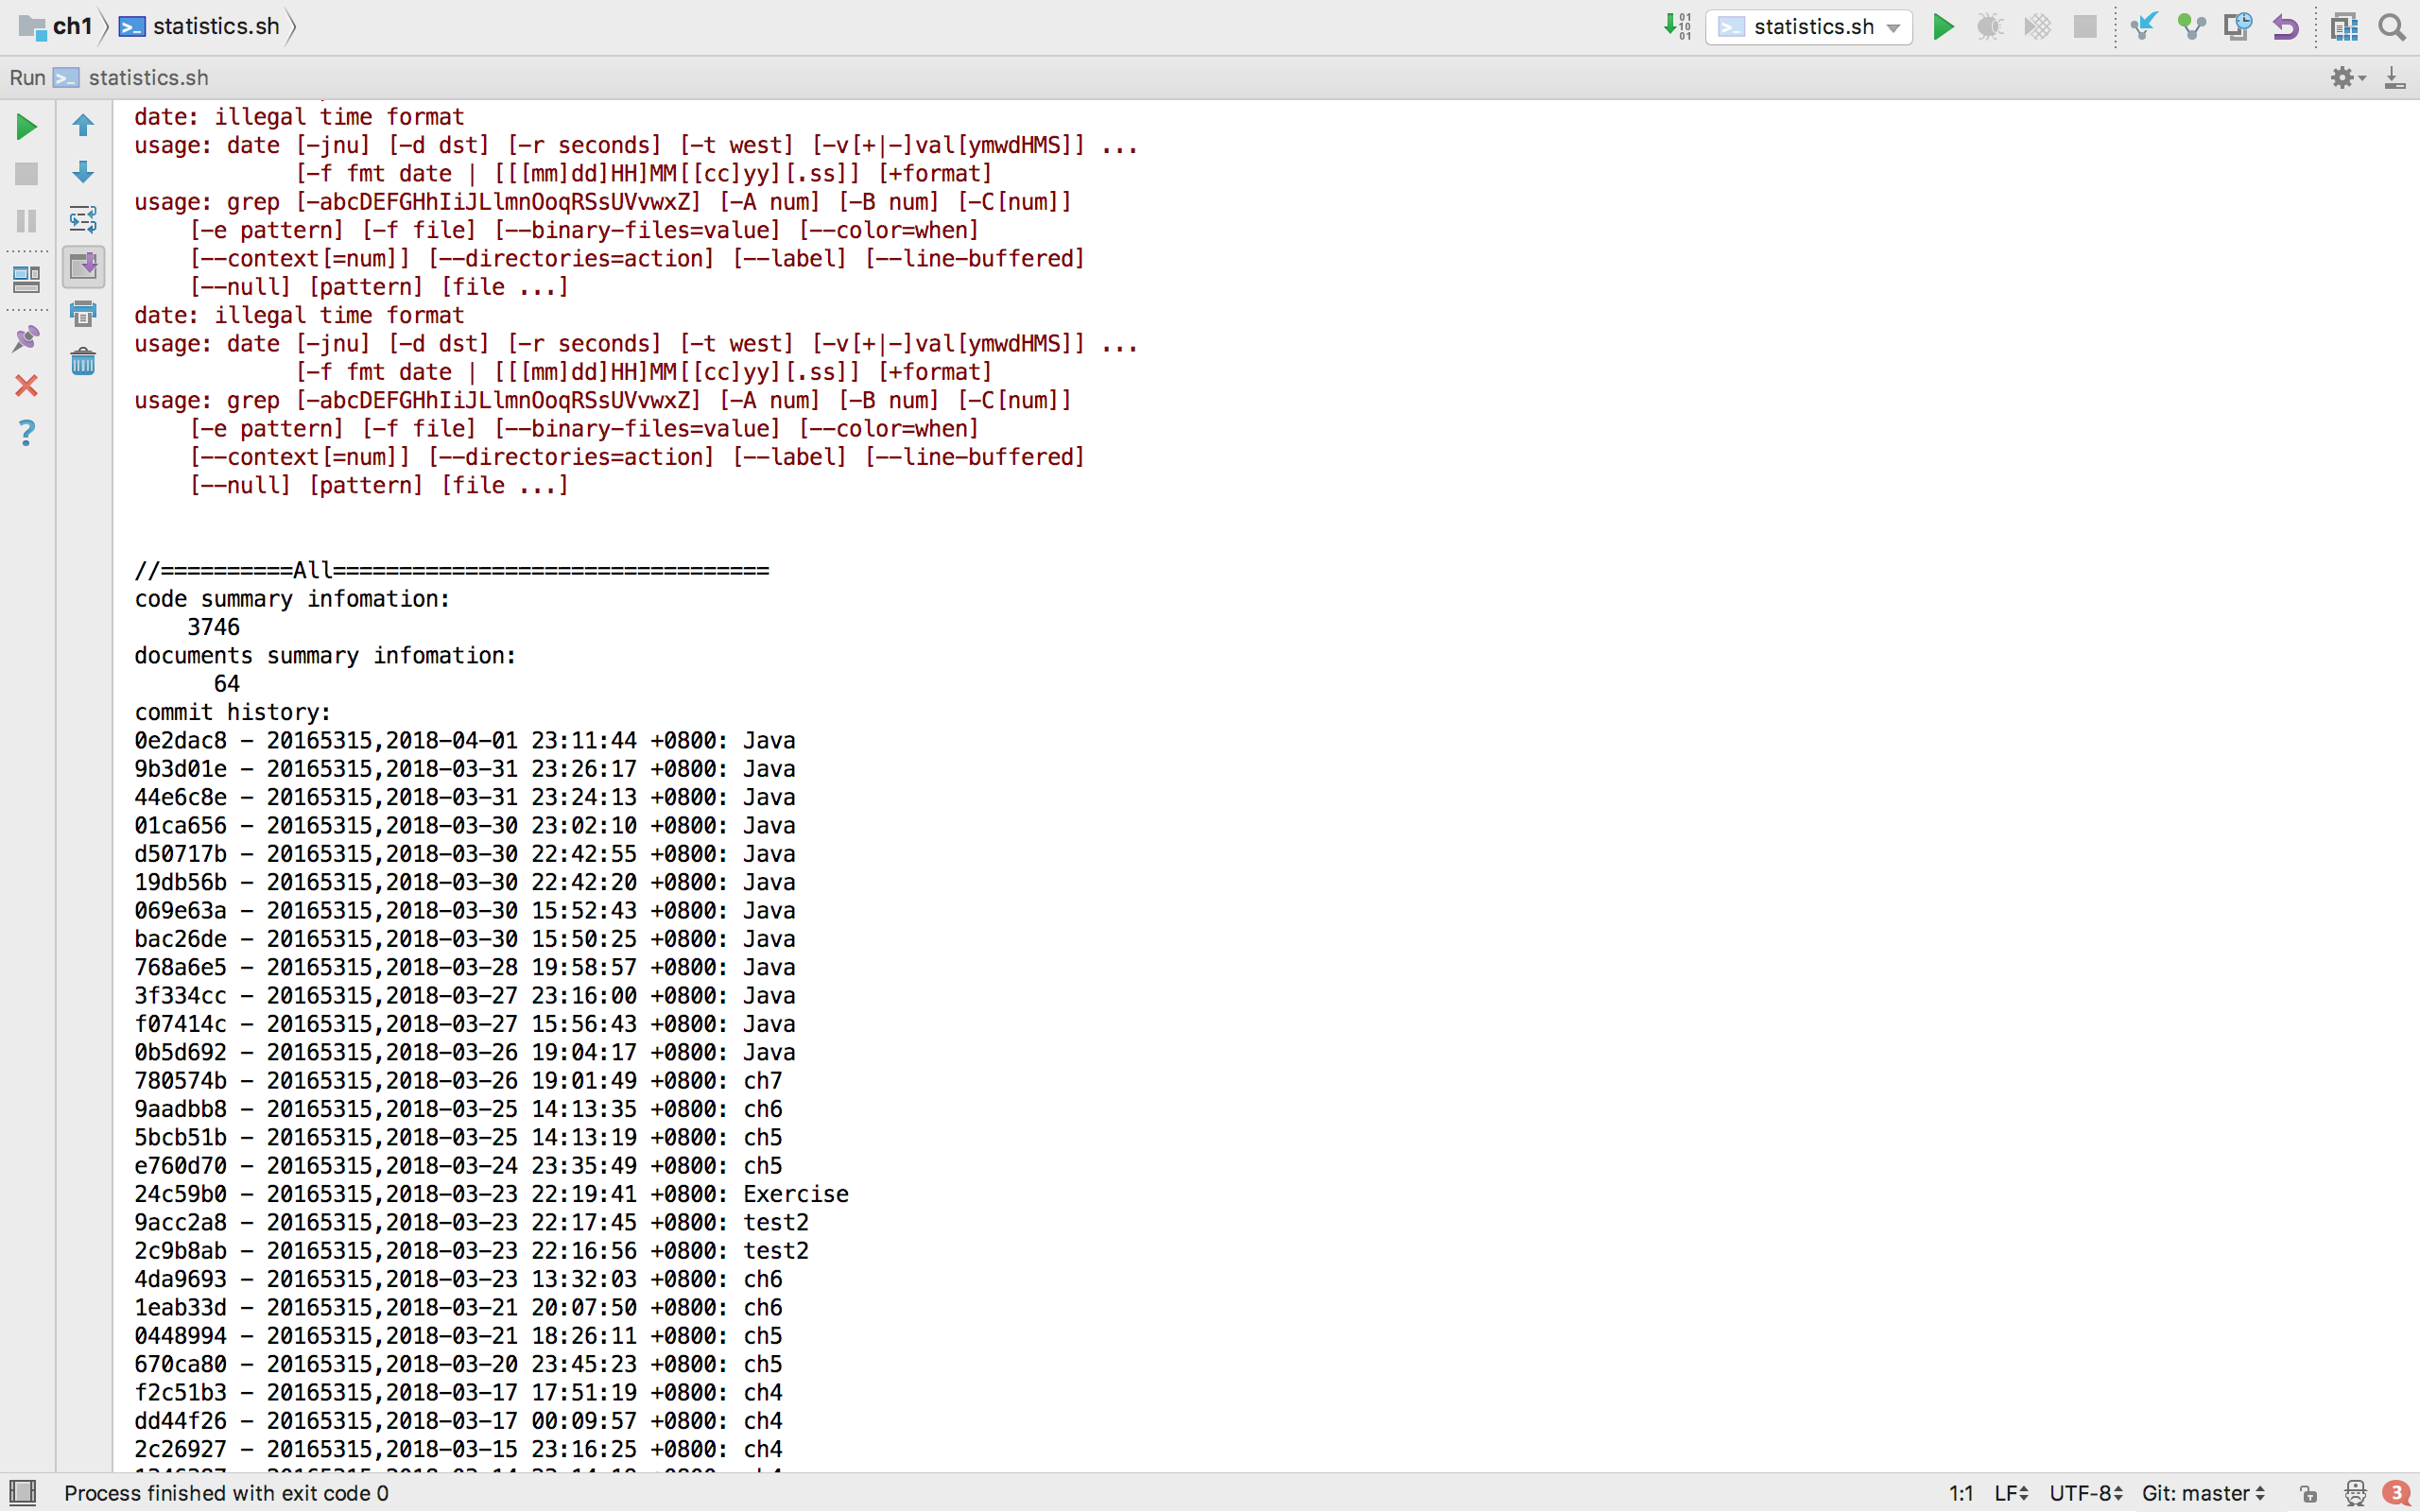The image size is (2420, 1512).
Task: Open the UTF-8 encoding selector
Action: [2086, 1492]
